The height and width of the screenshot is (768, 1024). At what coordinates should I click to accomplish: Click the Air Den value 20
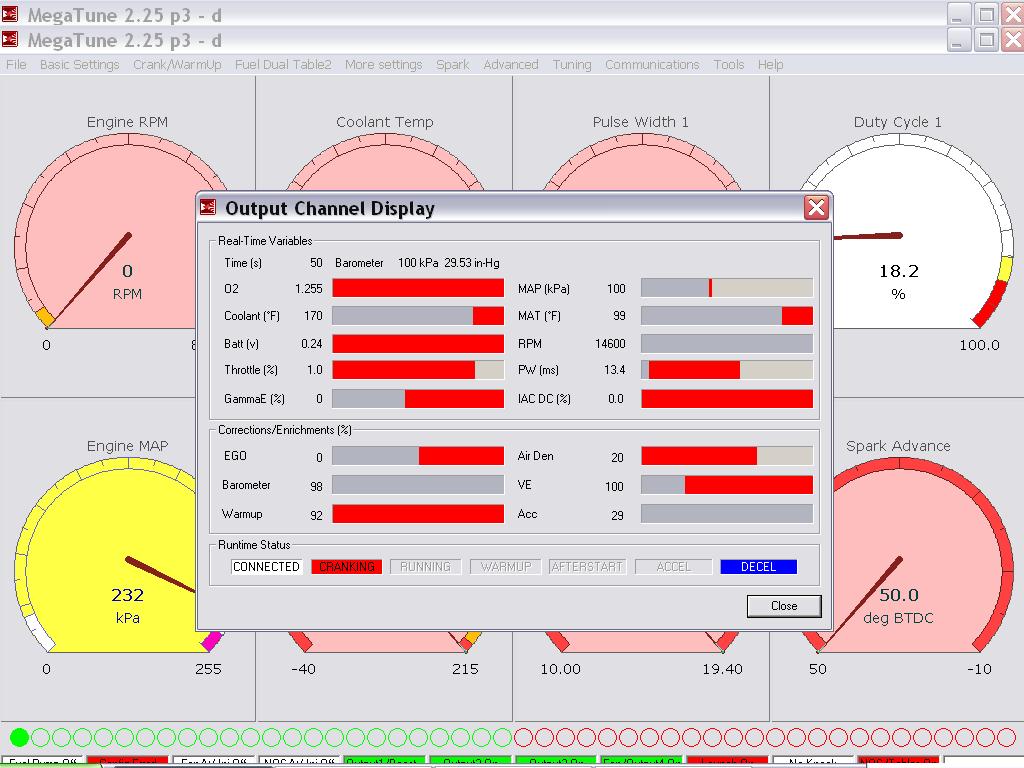(617, 457)
